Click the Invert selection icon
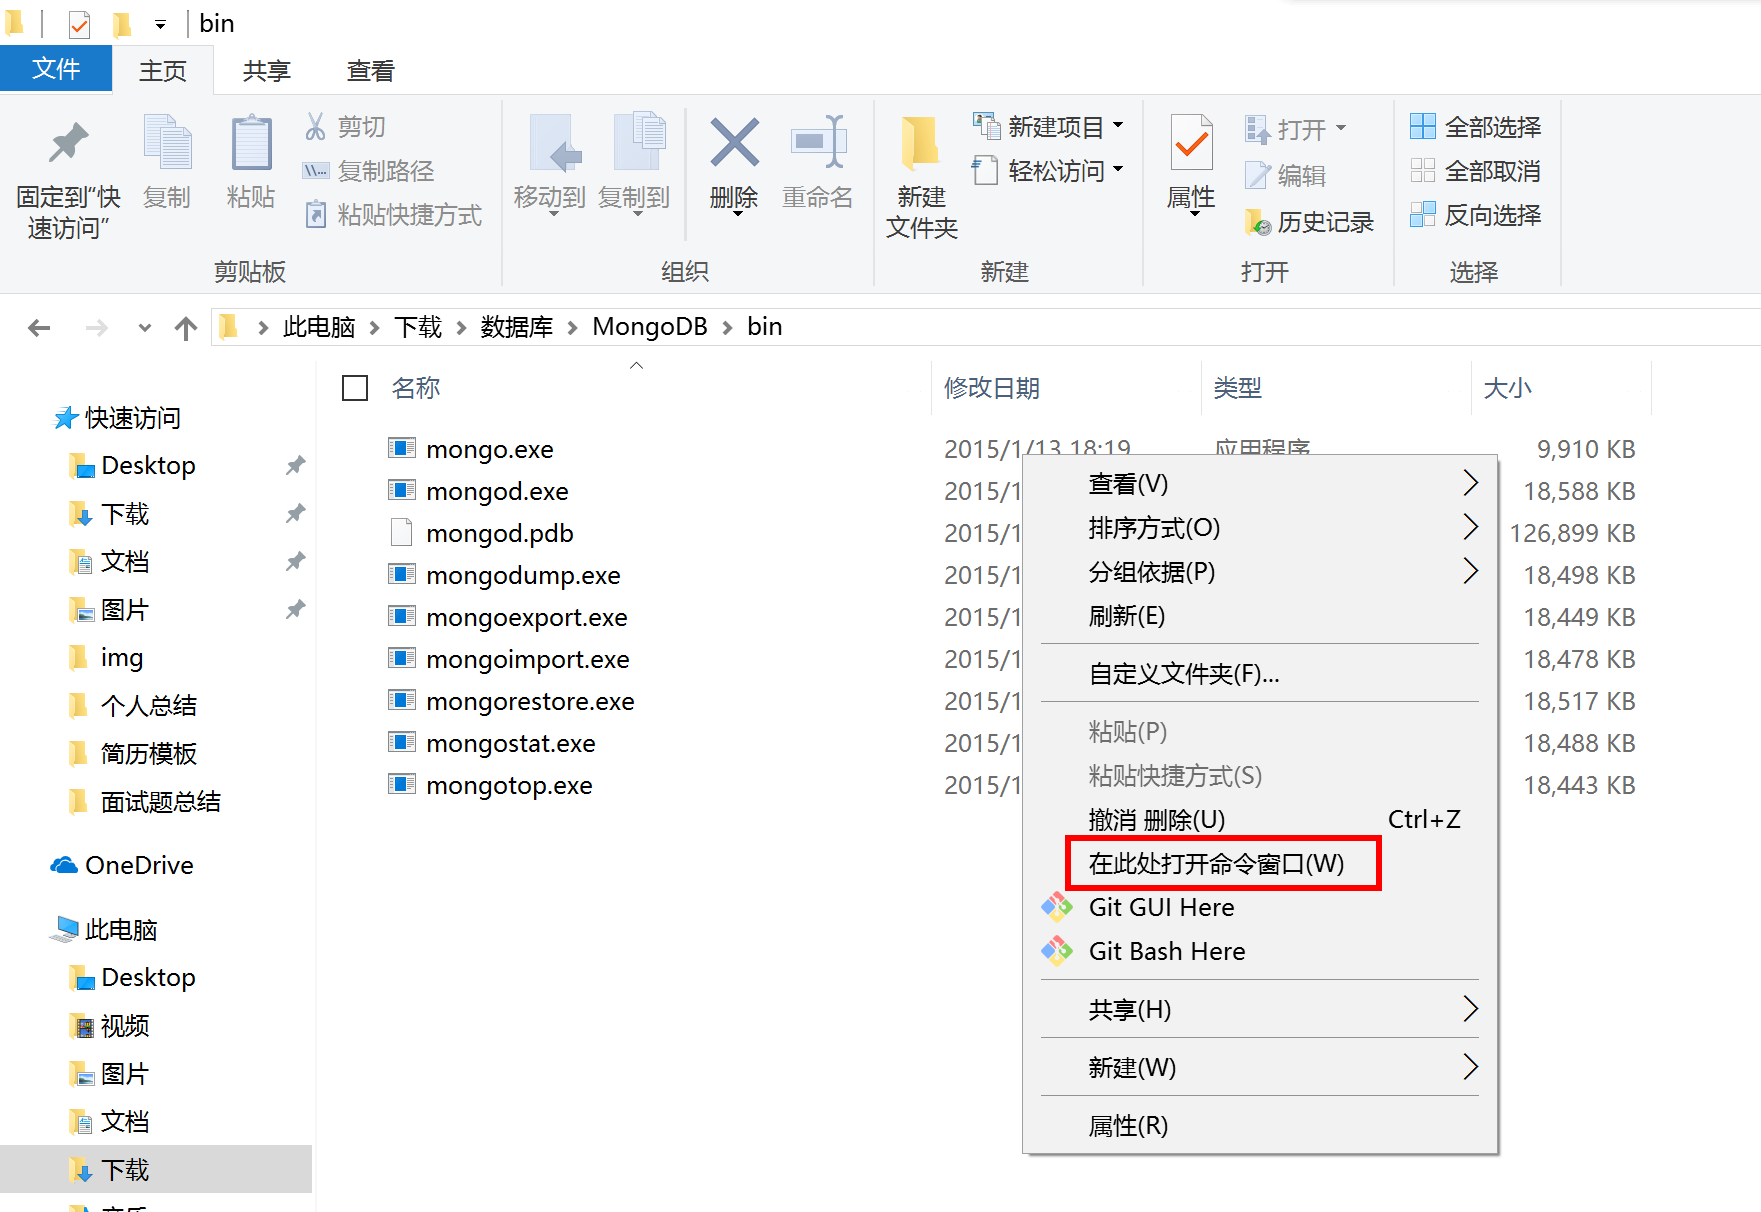 pyautogui.click(x=1422, y=214)
